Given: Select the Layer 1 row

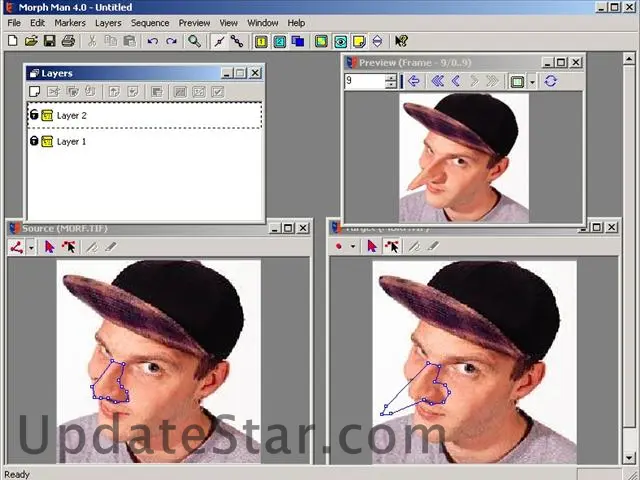Looking at the screenshot, I should 144,142.
